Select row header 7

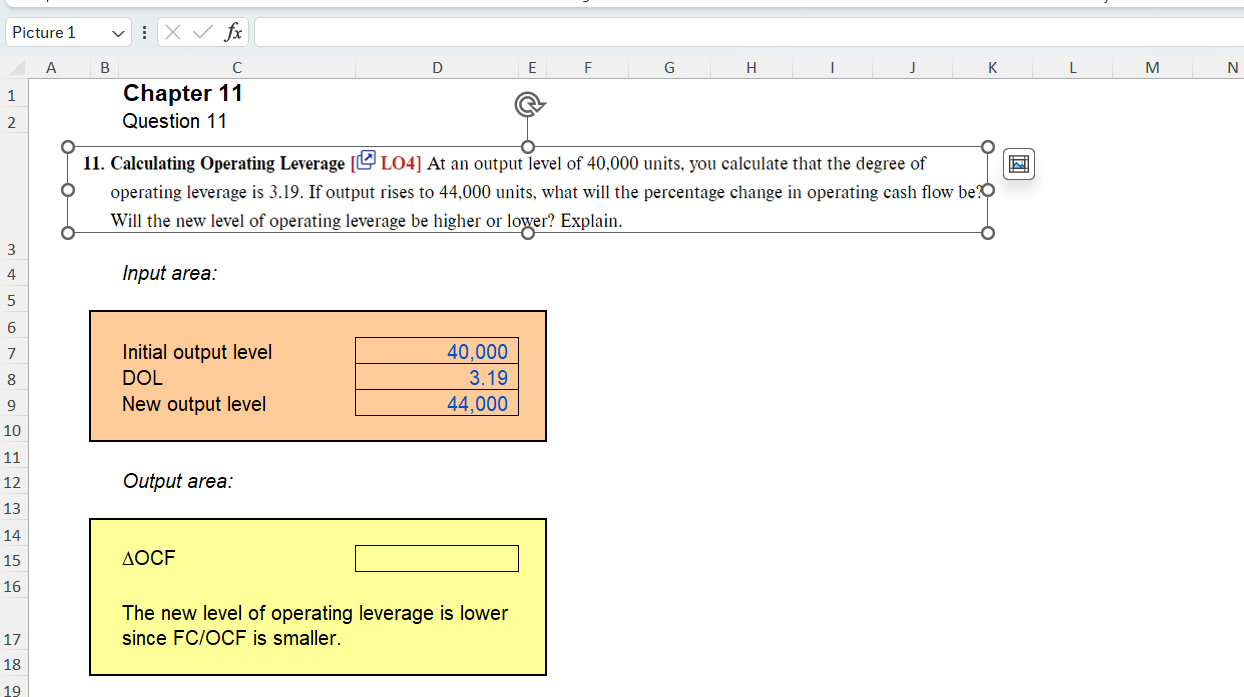tap(12, 351)
